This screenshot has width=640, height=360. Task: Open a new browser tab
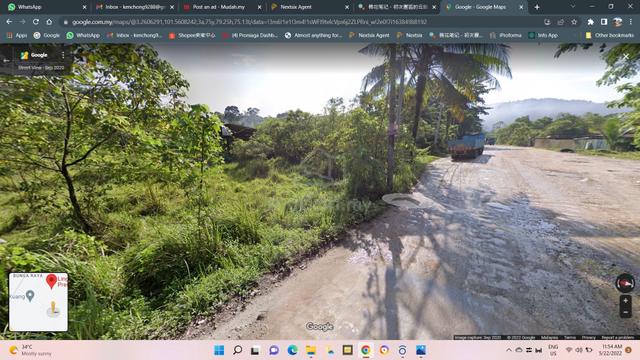click(x=537, y=7)
